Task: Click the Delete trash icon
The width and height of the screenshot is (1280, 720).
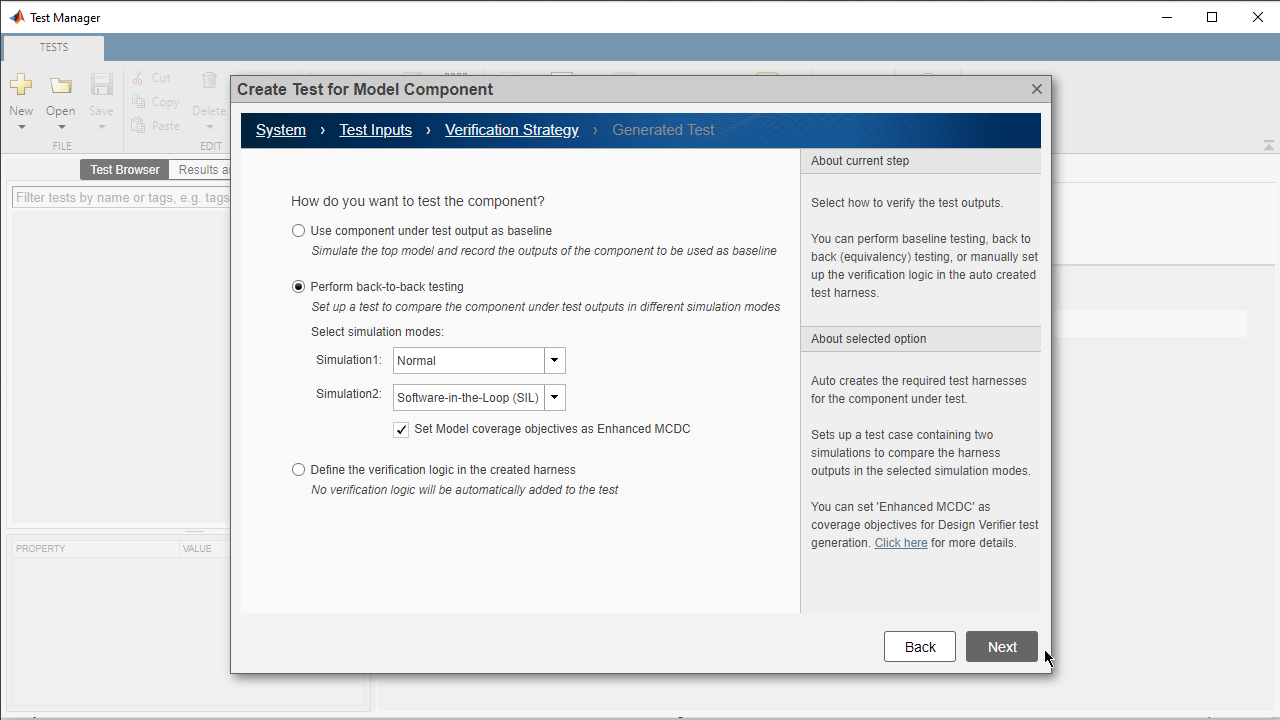Action: click(x=209, y=81)
